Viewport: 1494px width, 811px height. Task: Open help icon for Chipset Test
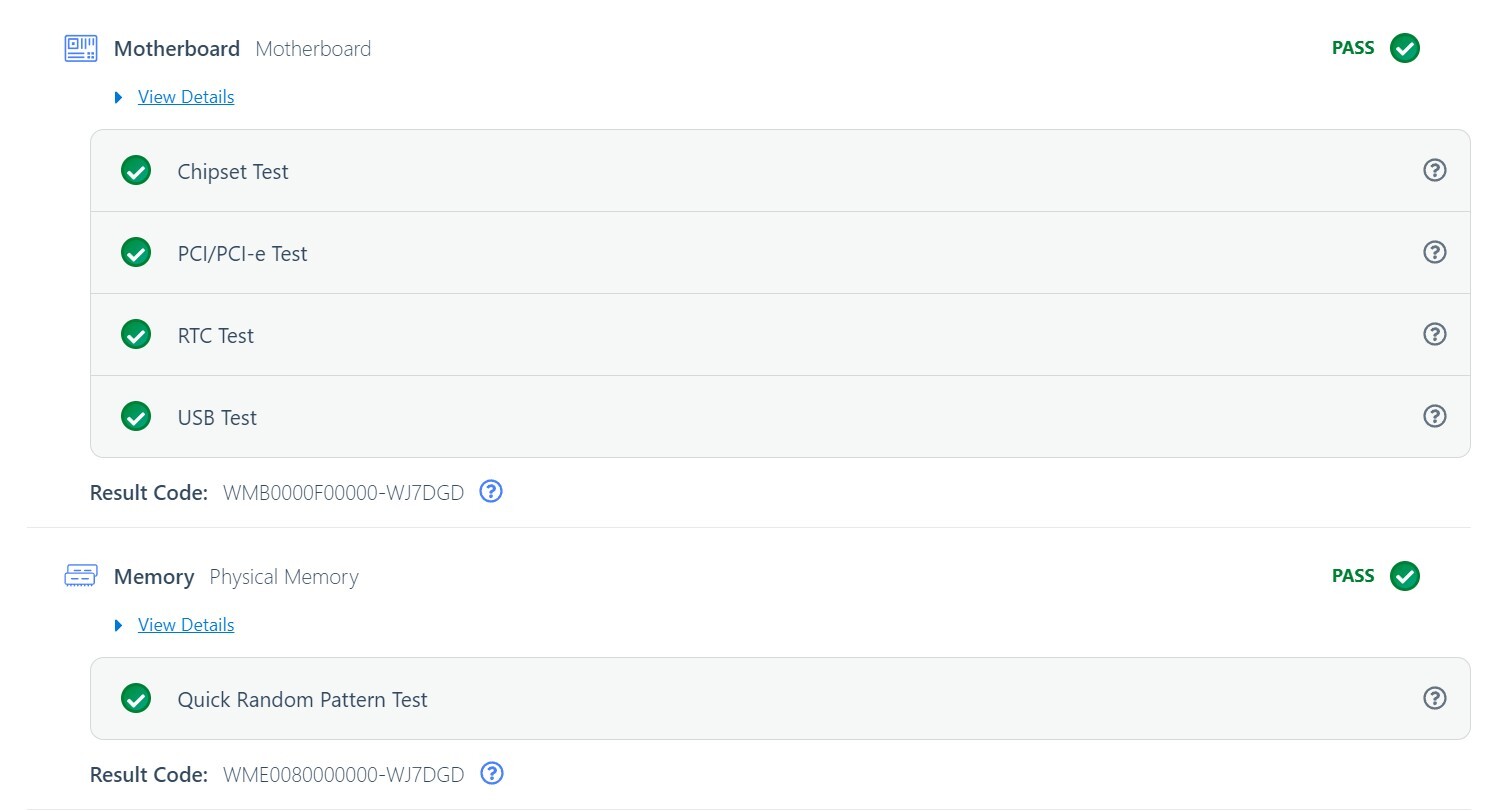(1434, 171)
